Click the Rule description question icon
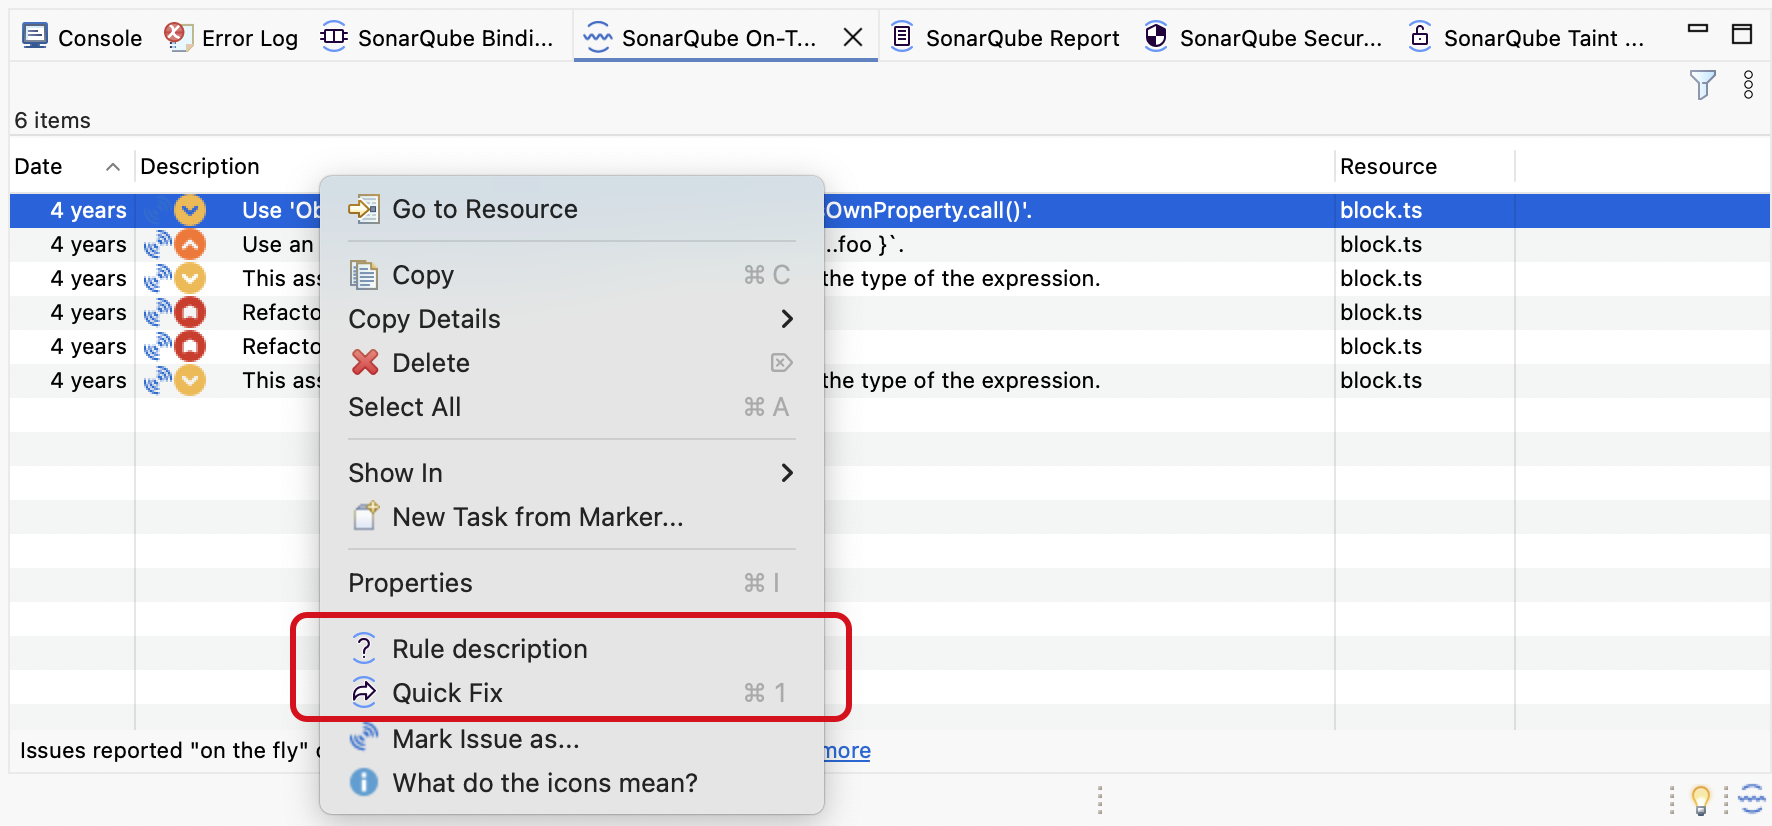 pos(364,648)
